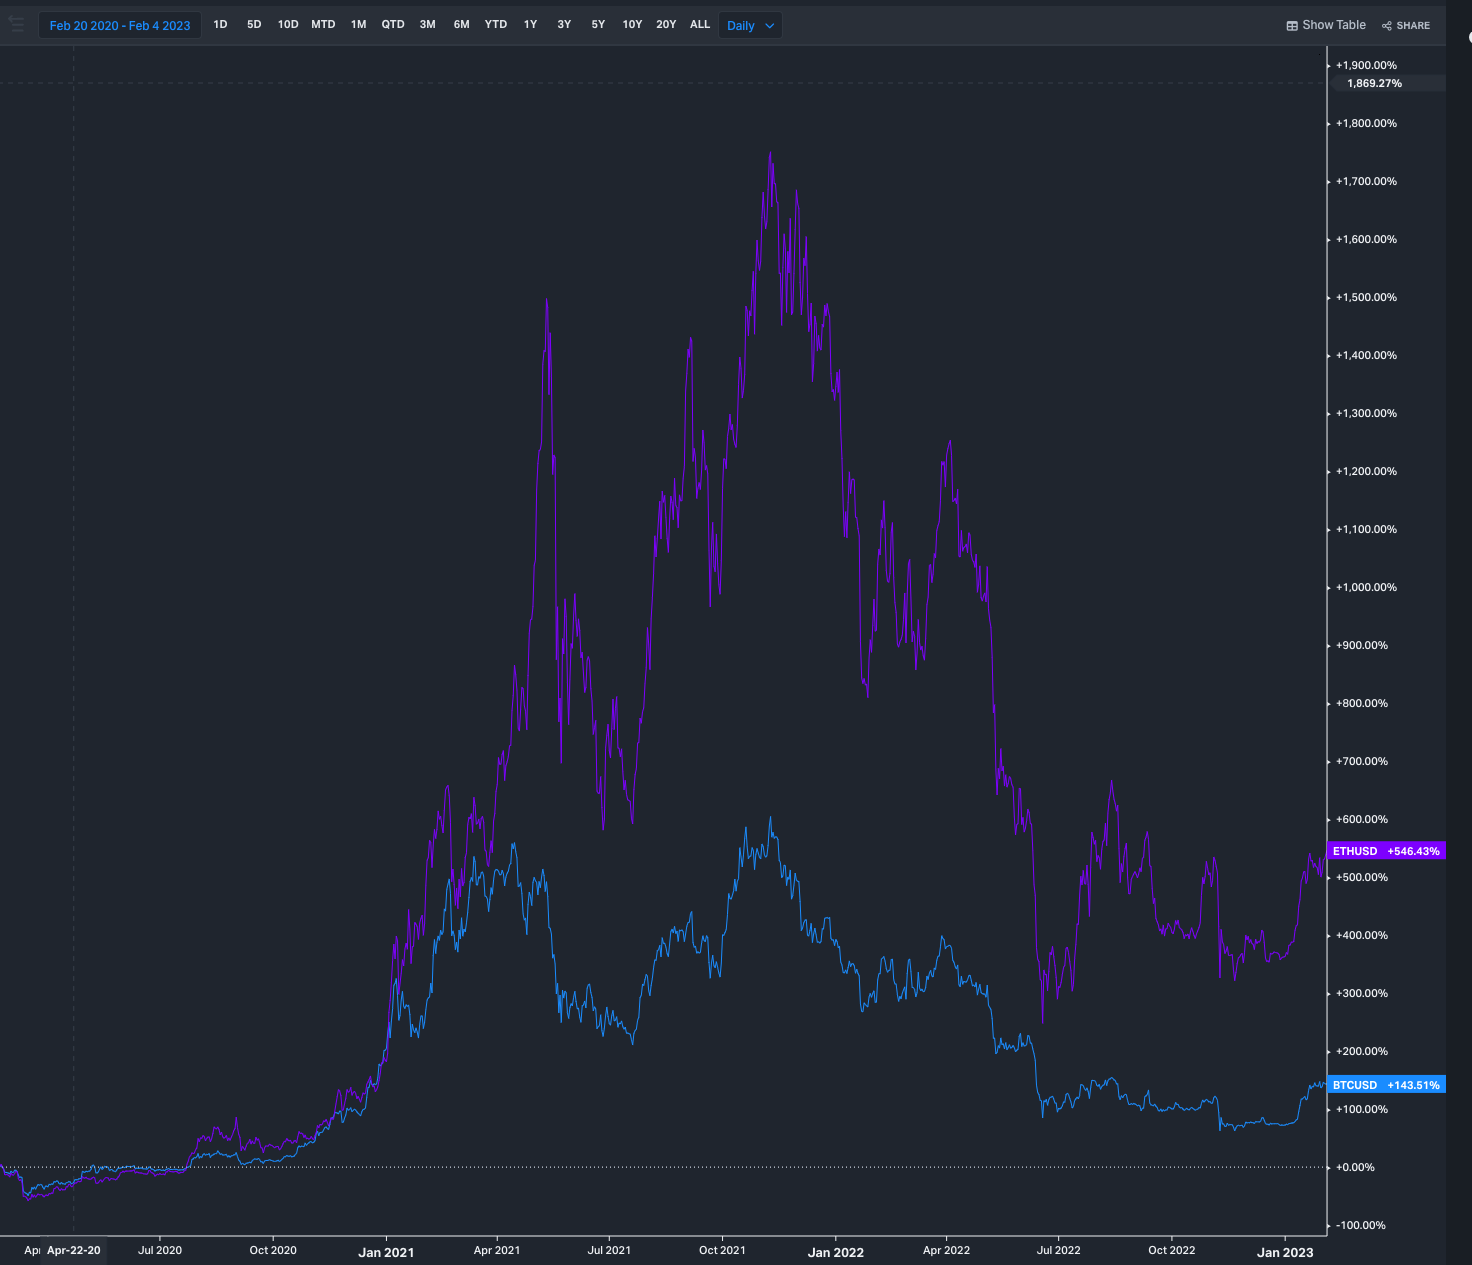Click the +1,900.00% y-axis label
1472x1265 pixels.
tap(1366, 65)
